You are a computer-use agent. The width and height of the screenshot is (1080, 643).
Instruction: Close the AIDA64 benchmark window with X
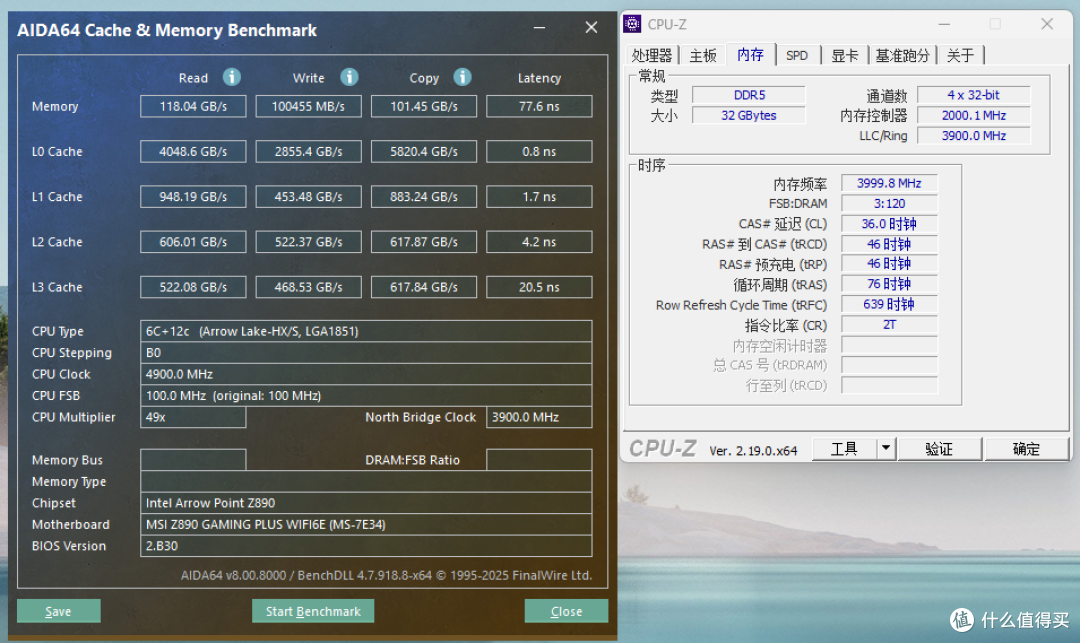(591, 28)
